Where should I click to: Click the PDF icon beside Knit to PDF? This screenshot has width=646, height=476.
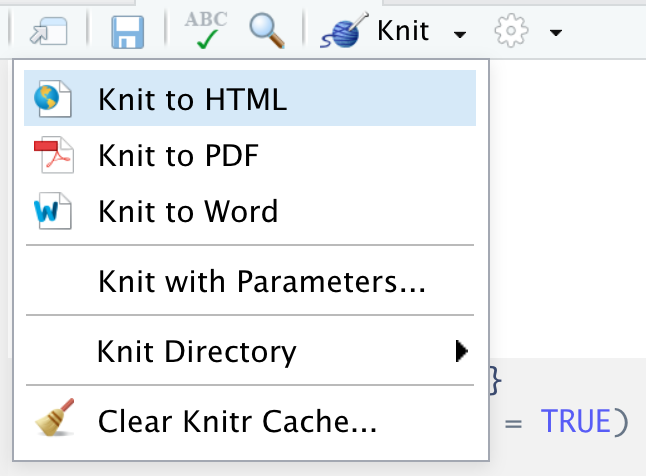tap(54, 155)
